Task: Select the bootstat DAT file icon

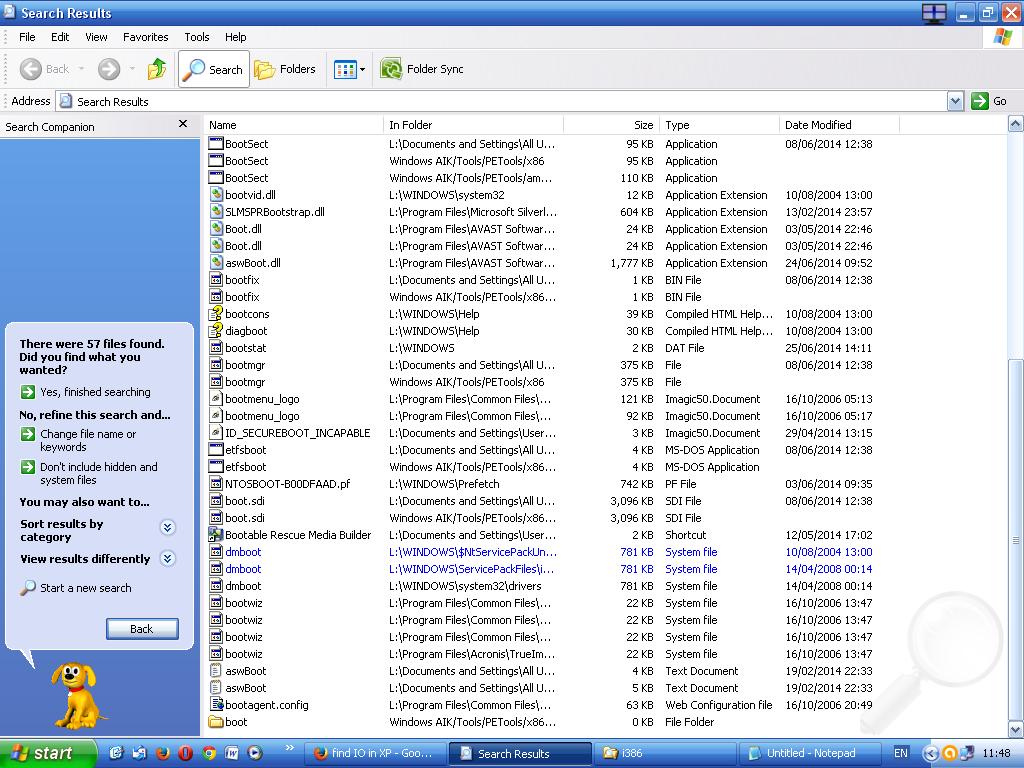Action: [216, 347]
